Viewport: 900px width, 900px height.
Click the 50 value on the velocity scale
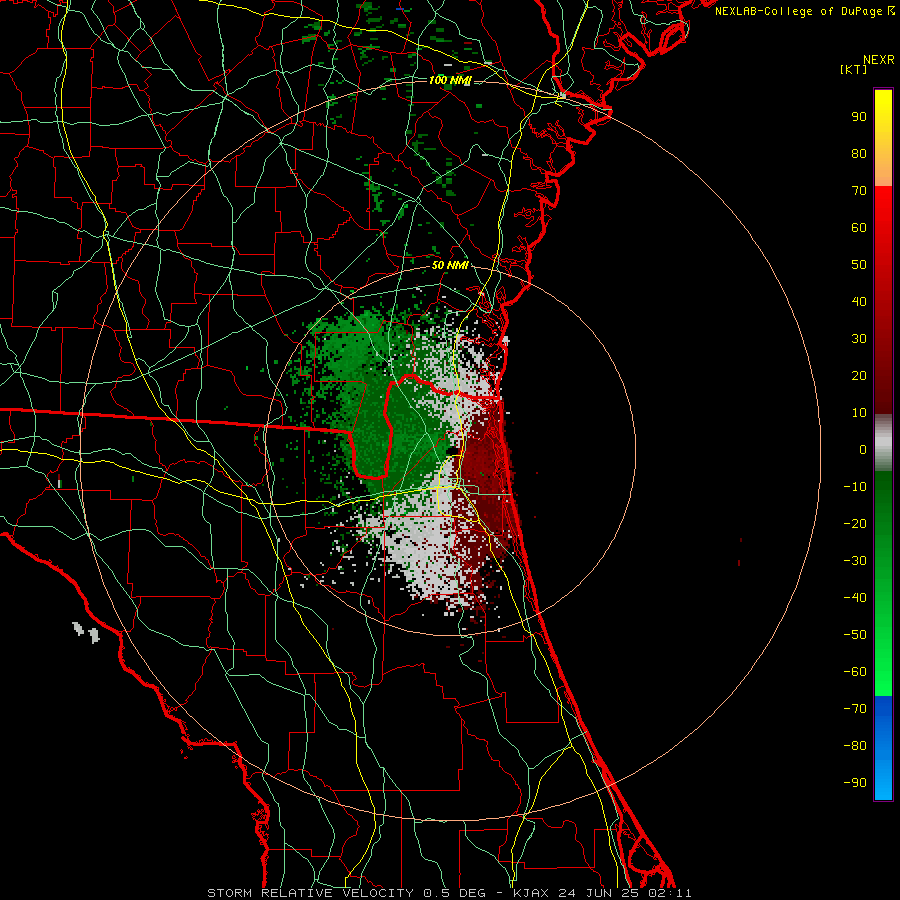859,265
